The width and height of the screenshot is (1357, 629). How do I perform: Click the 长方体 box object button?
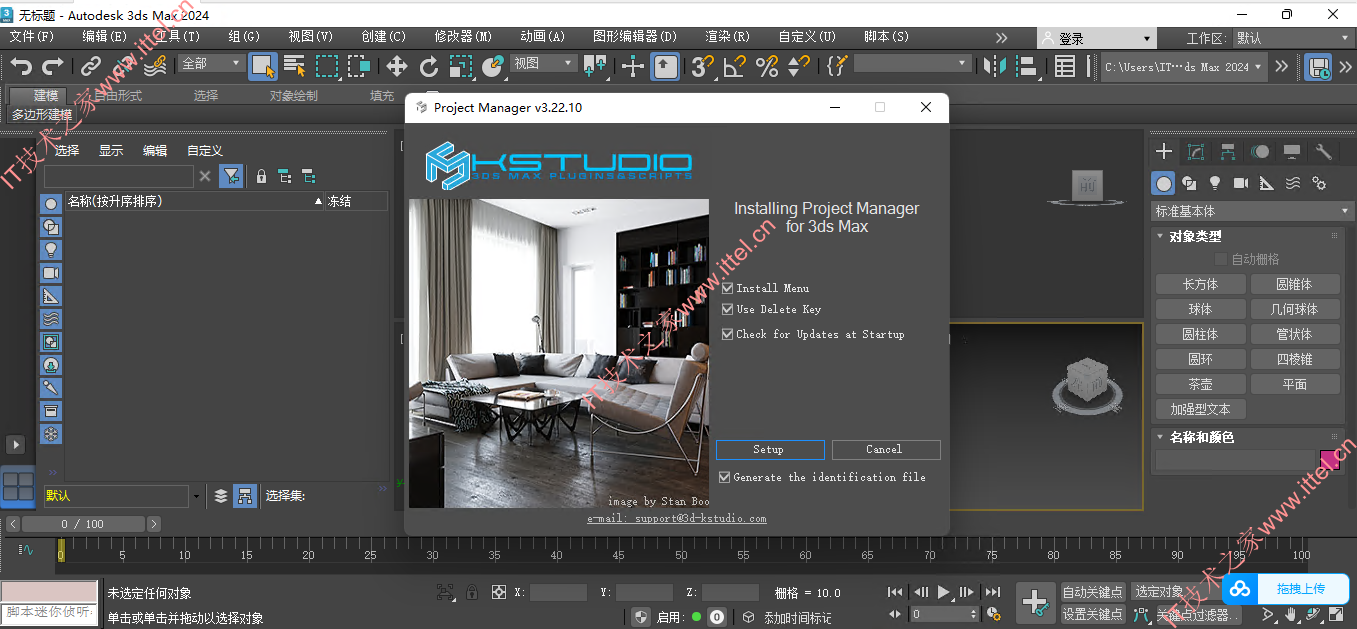click(x=1200, y=284)
